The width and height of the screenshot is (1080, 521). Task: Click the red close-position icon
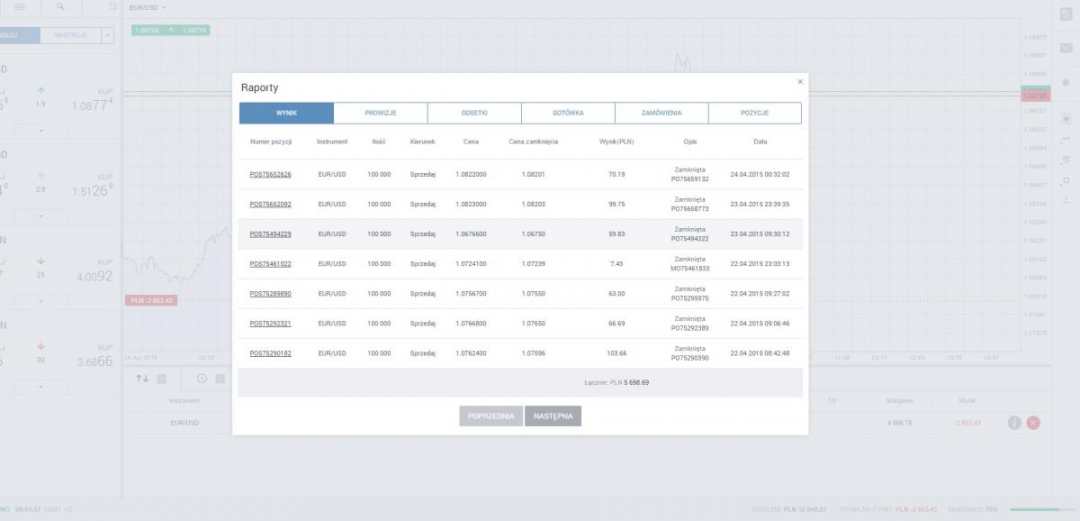point(1033,422)
